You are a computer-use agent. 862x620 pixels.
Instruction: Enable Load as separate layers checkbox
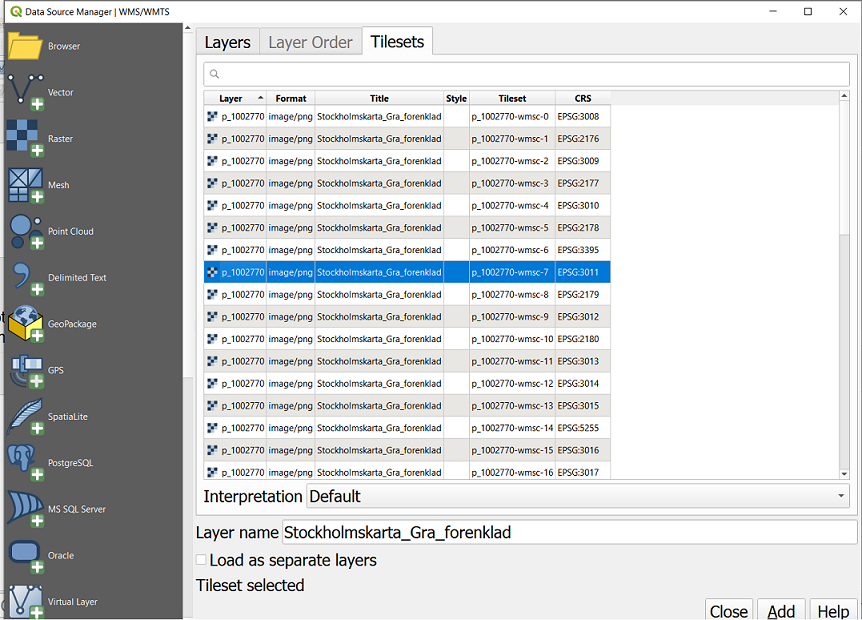202,561
